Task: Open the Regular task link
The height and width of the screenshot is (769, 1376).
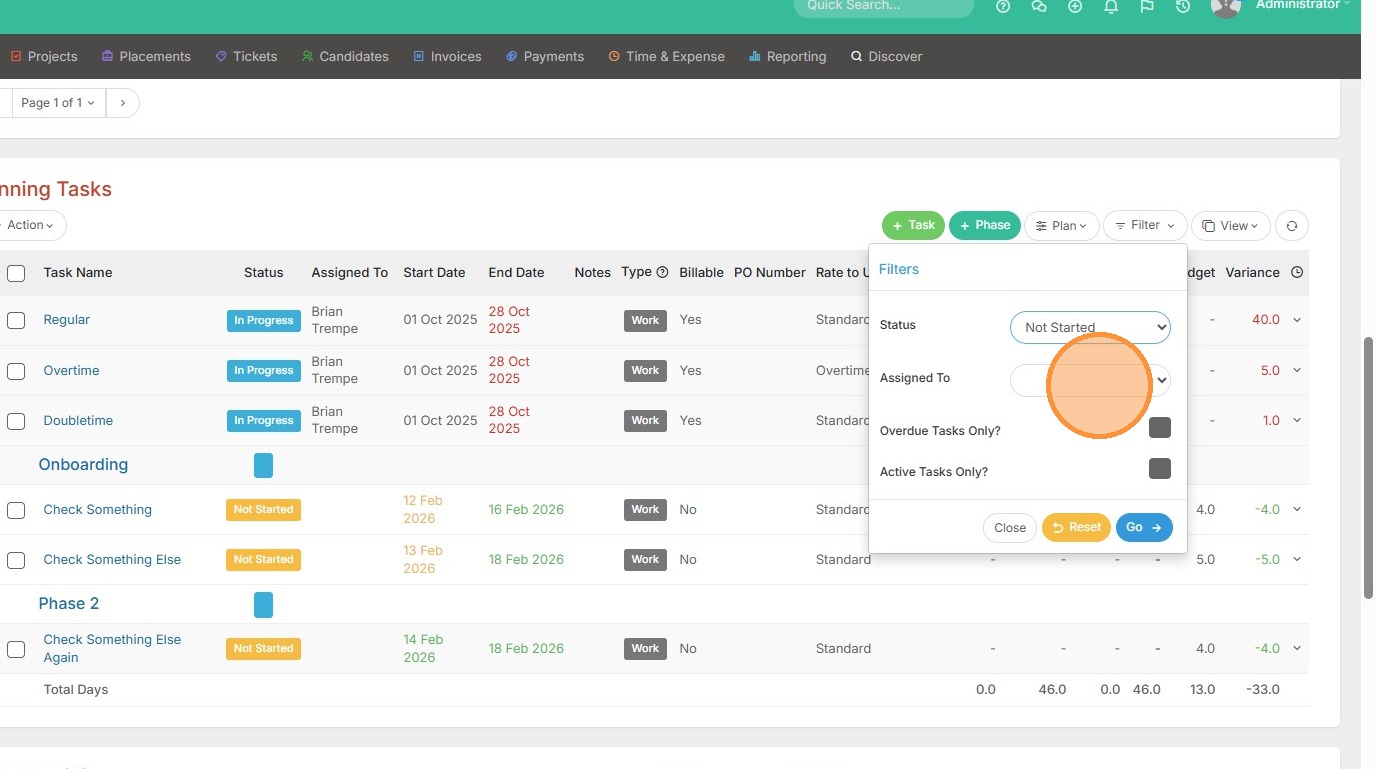Action: [67, 320]
